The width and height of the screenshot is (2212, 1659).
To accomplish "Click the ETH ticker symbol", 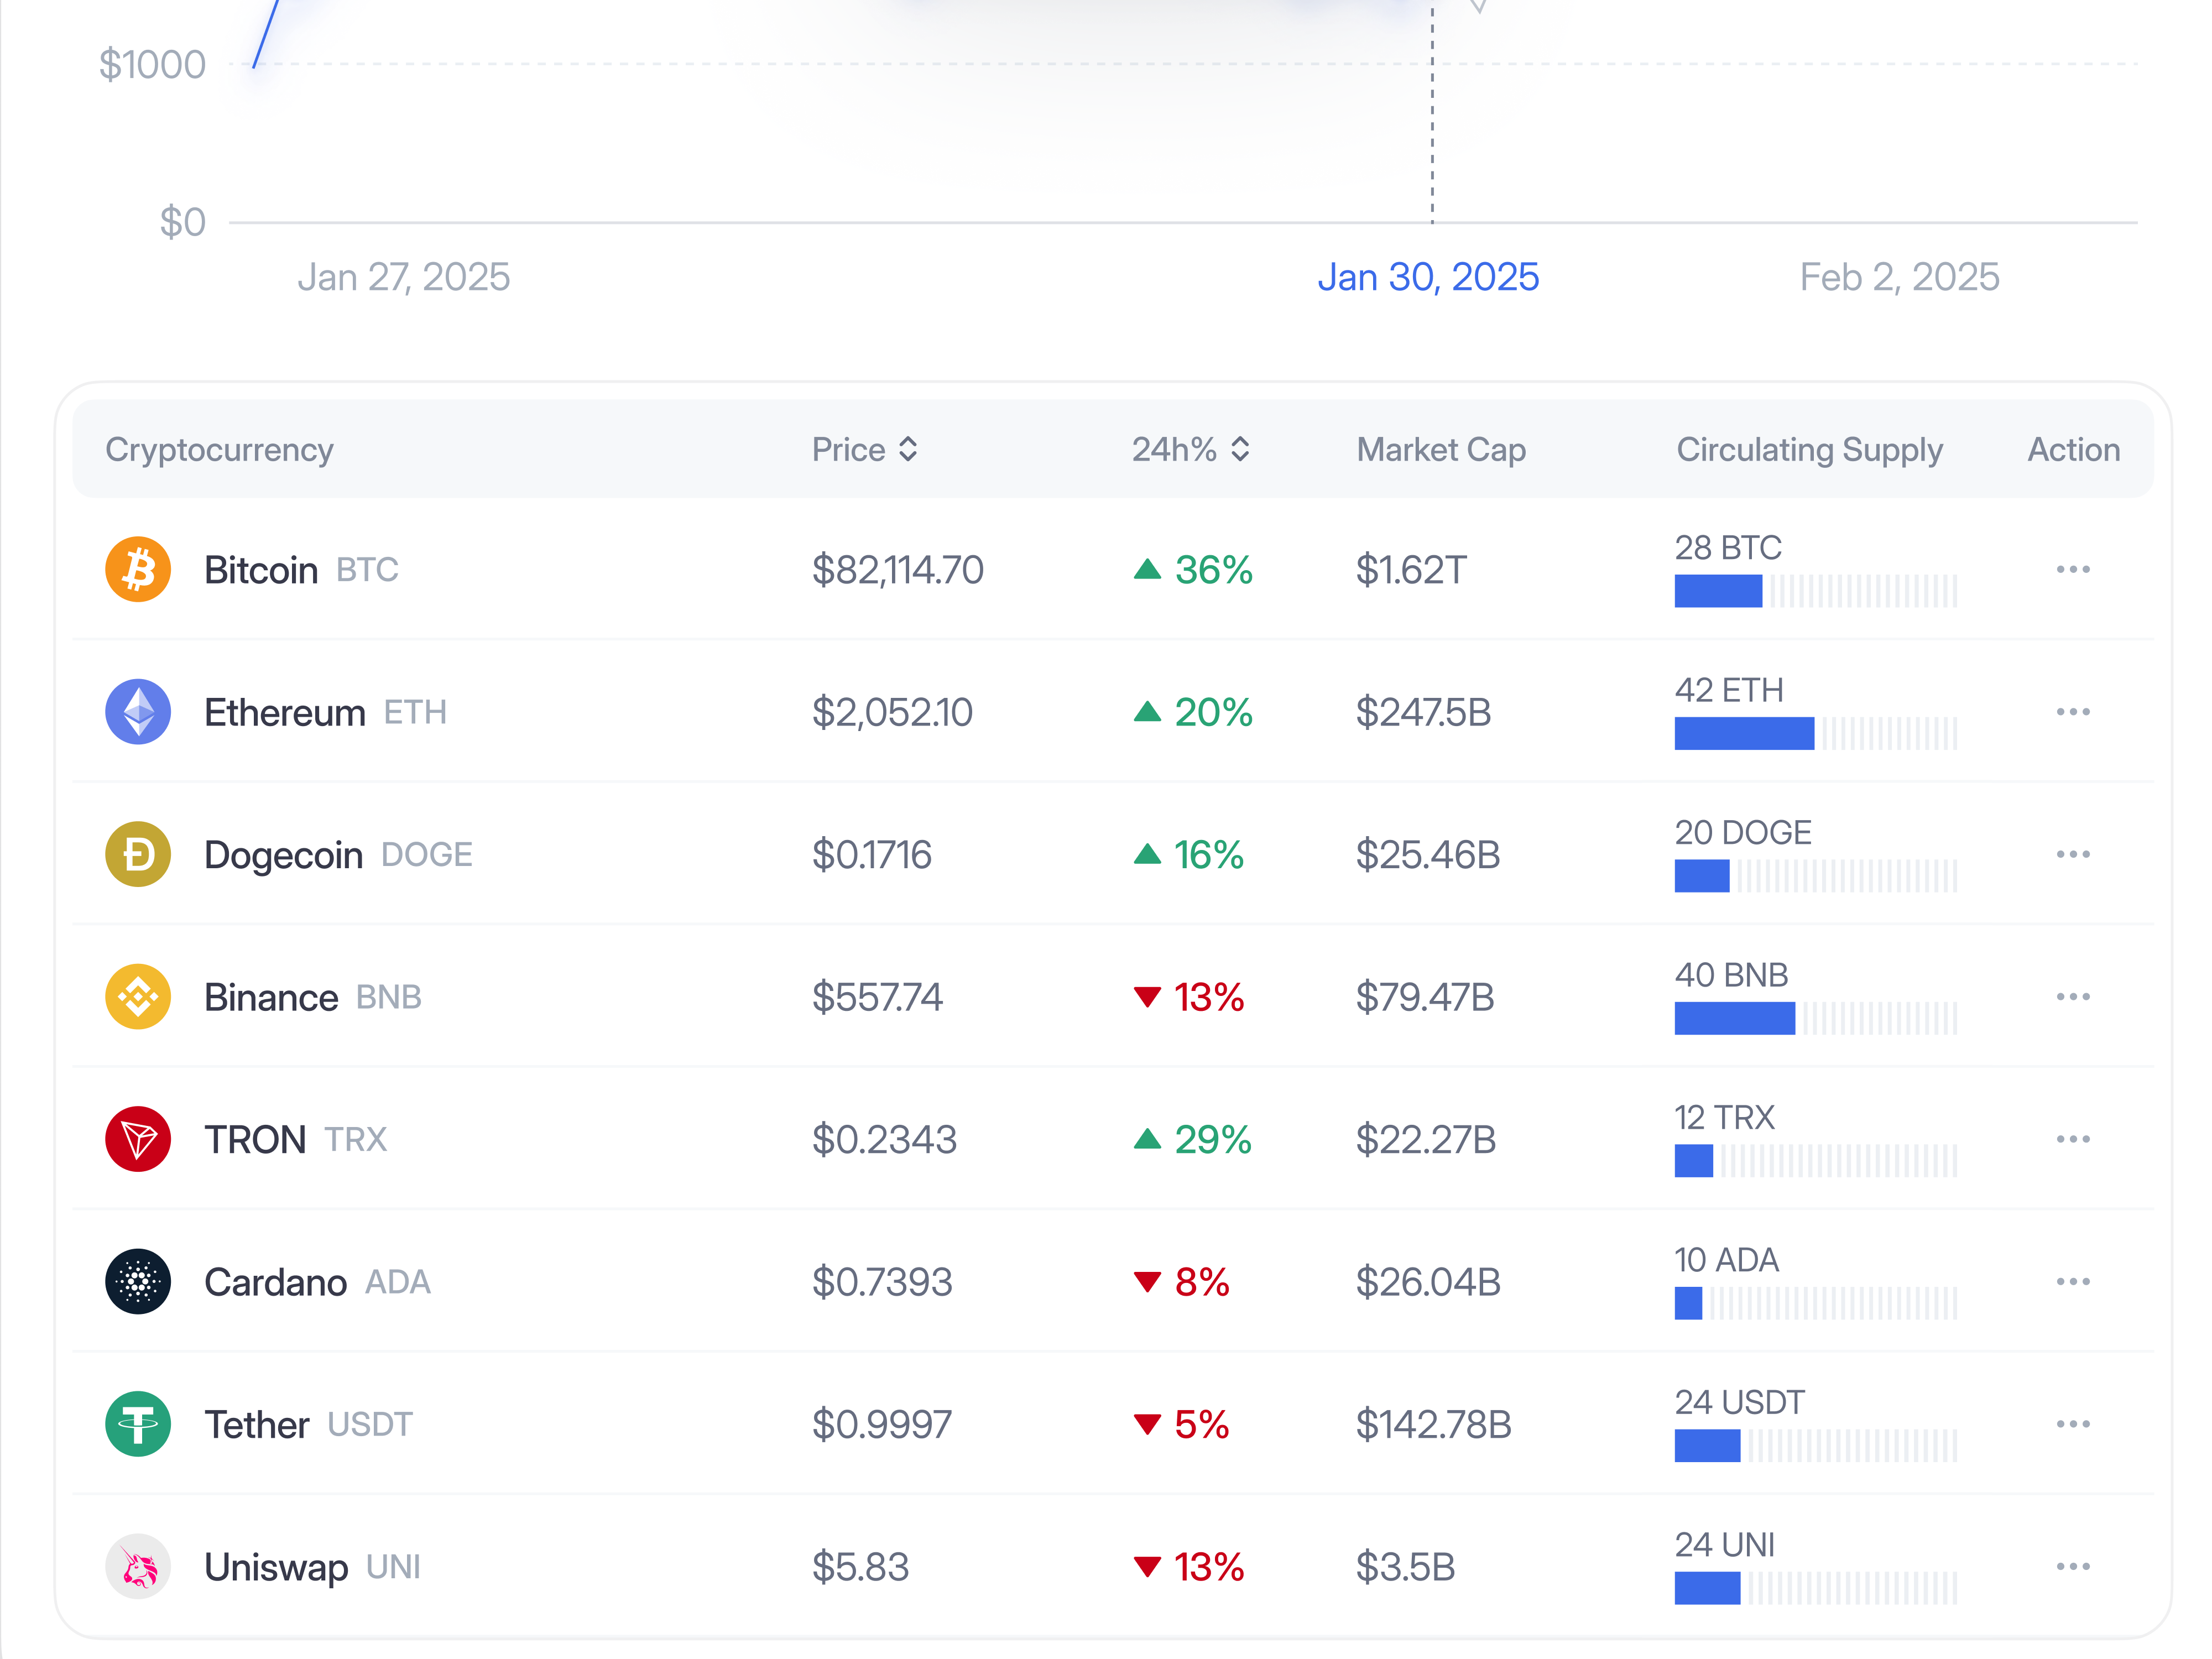I will pos(415,713).
